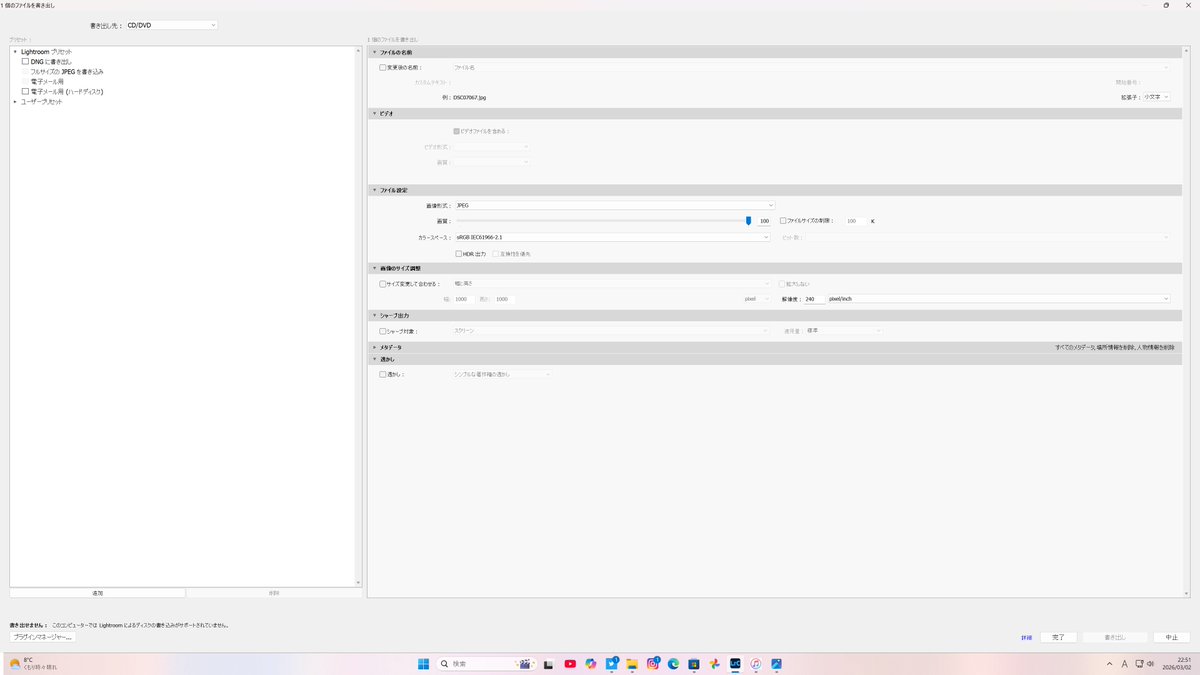Collapse the 画像のサイズ調整 section
The image size is (1200, 675).
point(374,269)
